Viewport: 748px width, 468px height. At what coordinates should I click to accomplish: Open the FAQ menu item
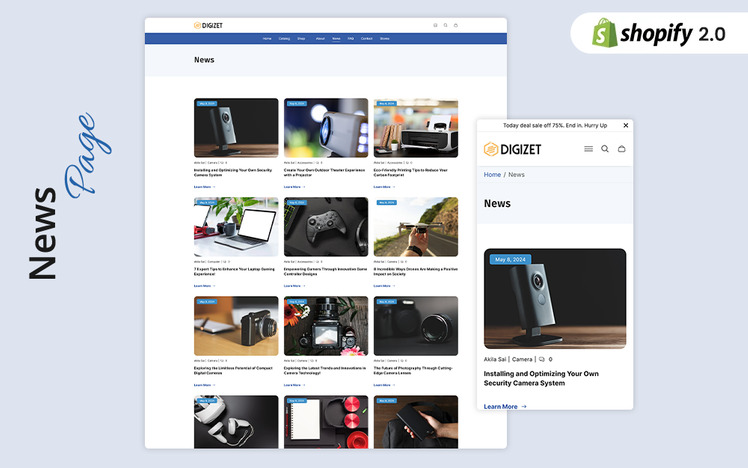click(x=351, y=39)
